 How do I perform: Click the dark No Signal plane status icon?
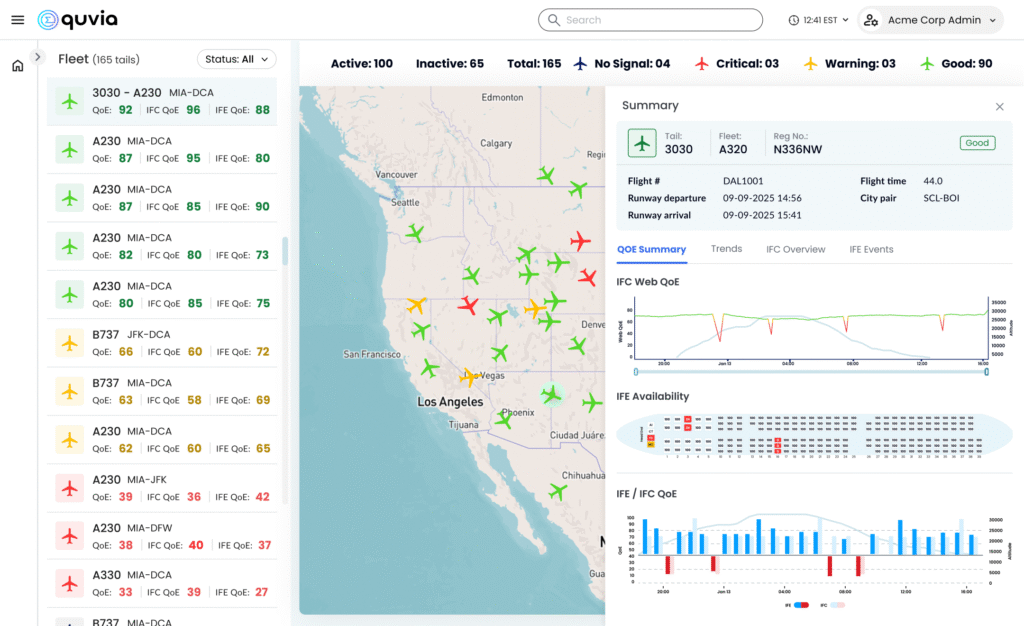[580, 63]
